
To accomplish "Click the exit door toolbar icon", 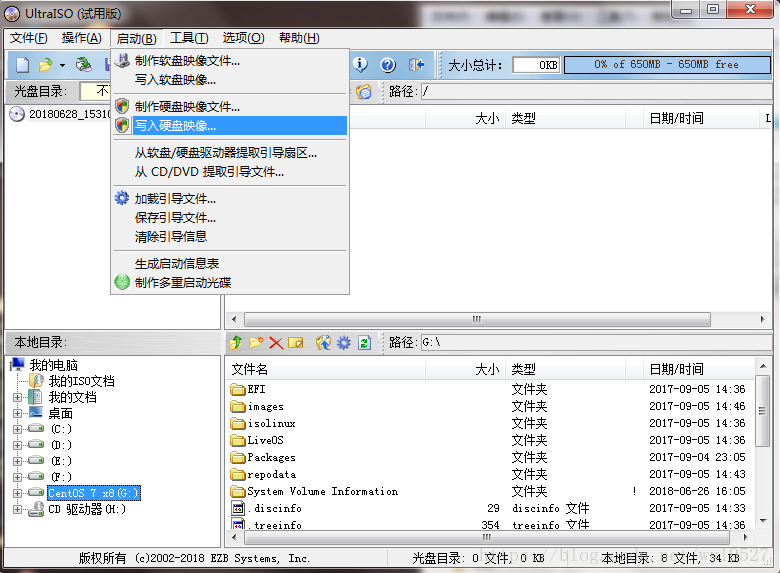I will [416, 65].
